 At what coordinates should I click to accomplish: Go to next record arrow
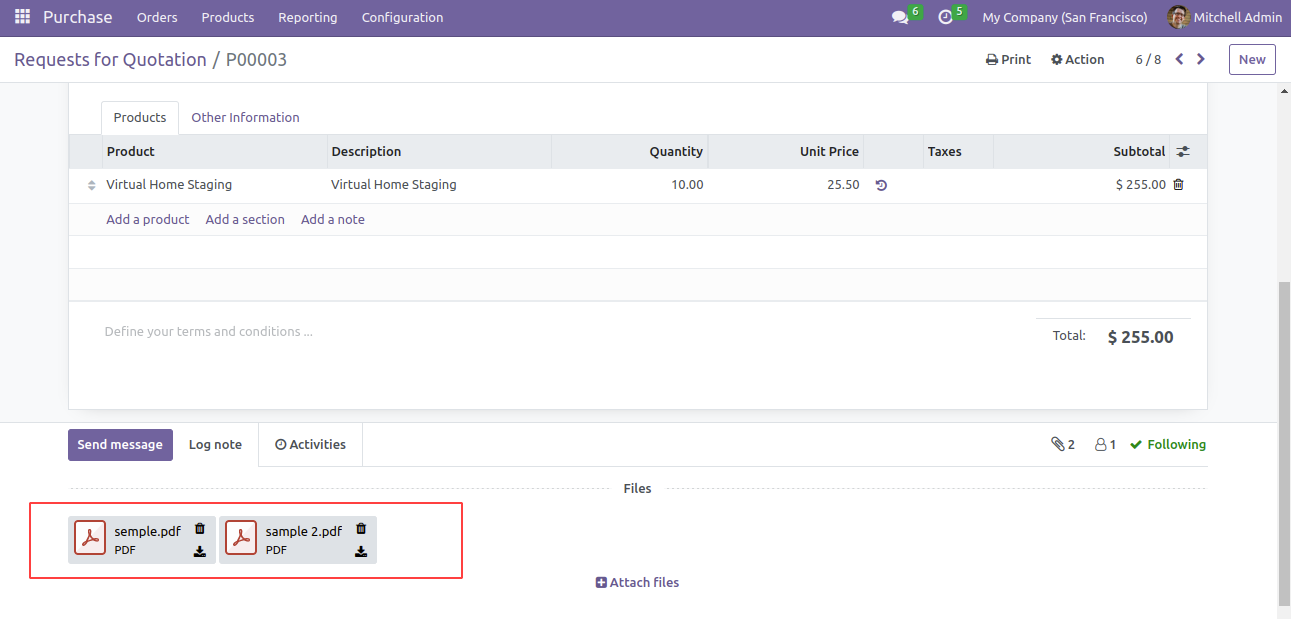(1201, 59)
